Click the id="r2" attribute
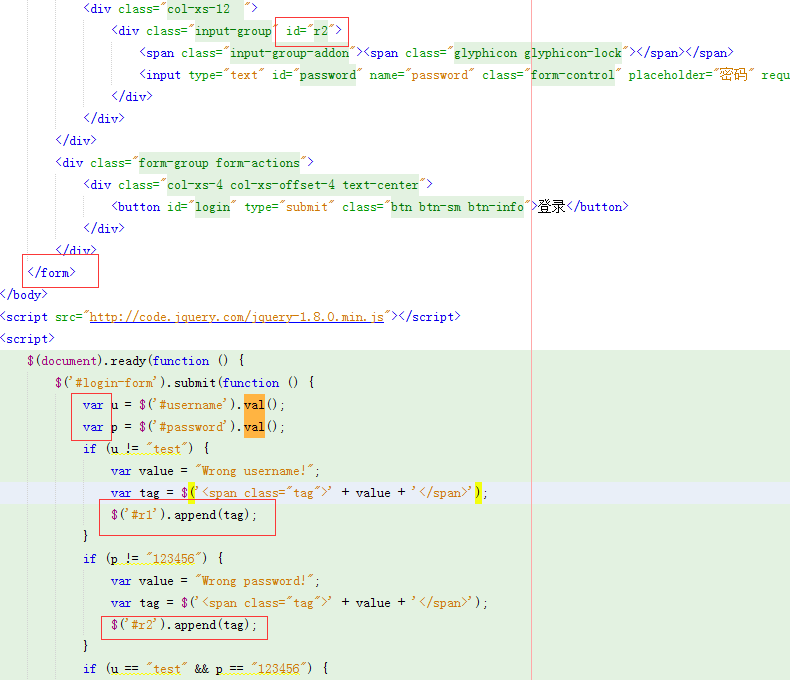 (x=310, y=31)
